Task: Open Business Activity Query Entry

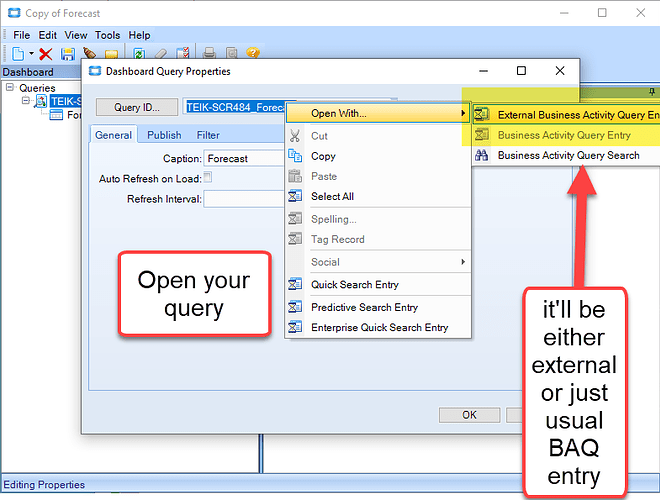Action: point(566,135)
